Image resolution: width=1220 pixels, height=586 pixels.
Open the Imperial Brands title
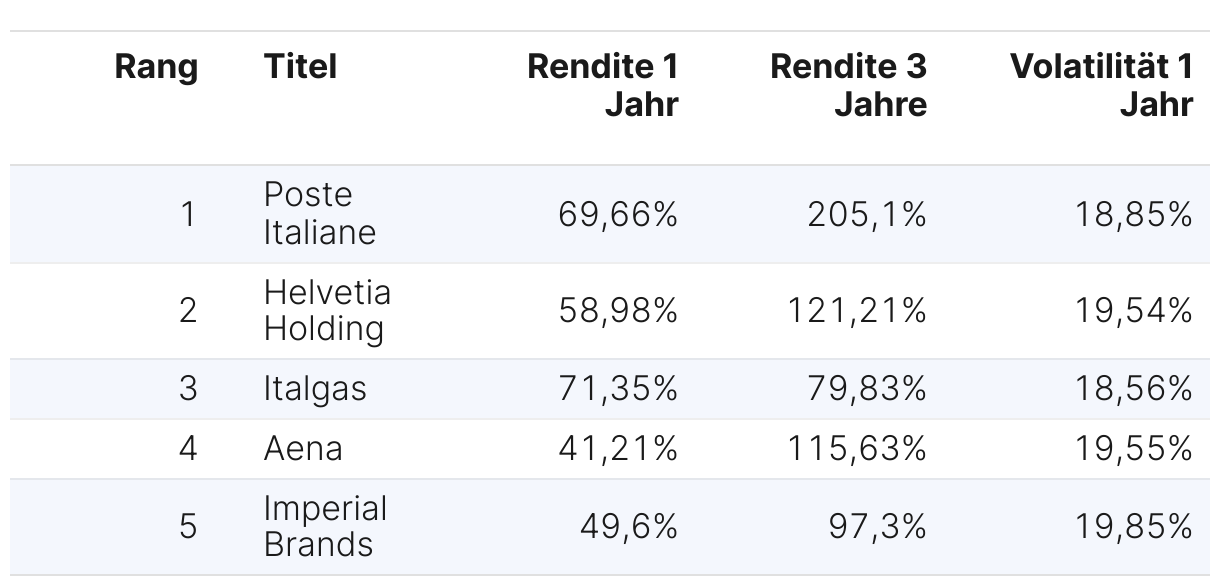tap(325, 526)
